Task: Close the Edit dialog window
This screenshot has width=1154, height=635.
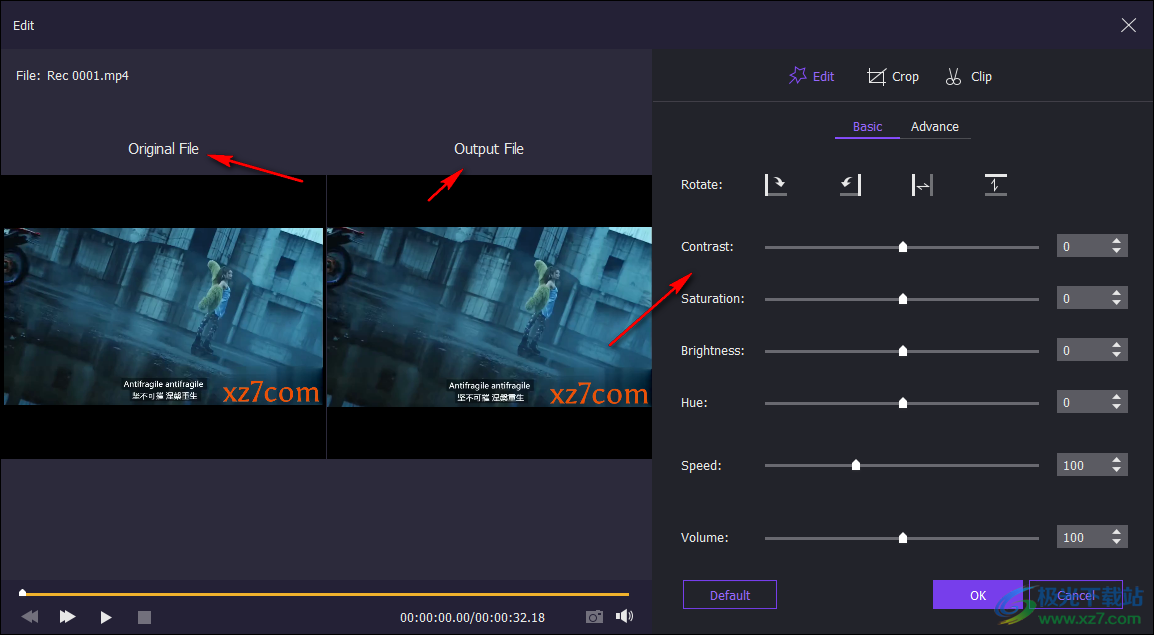Action: [x=1128, y=25]
